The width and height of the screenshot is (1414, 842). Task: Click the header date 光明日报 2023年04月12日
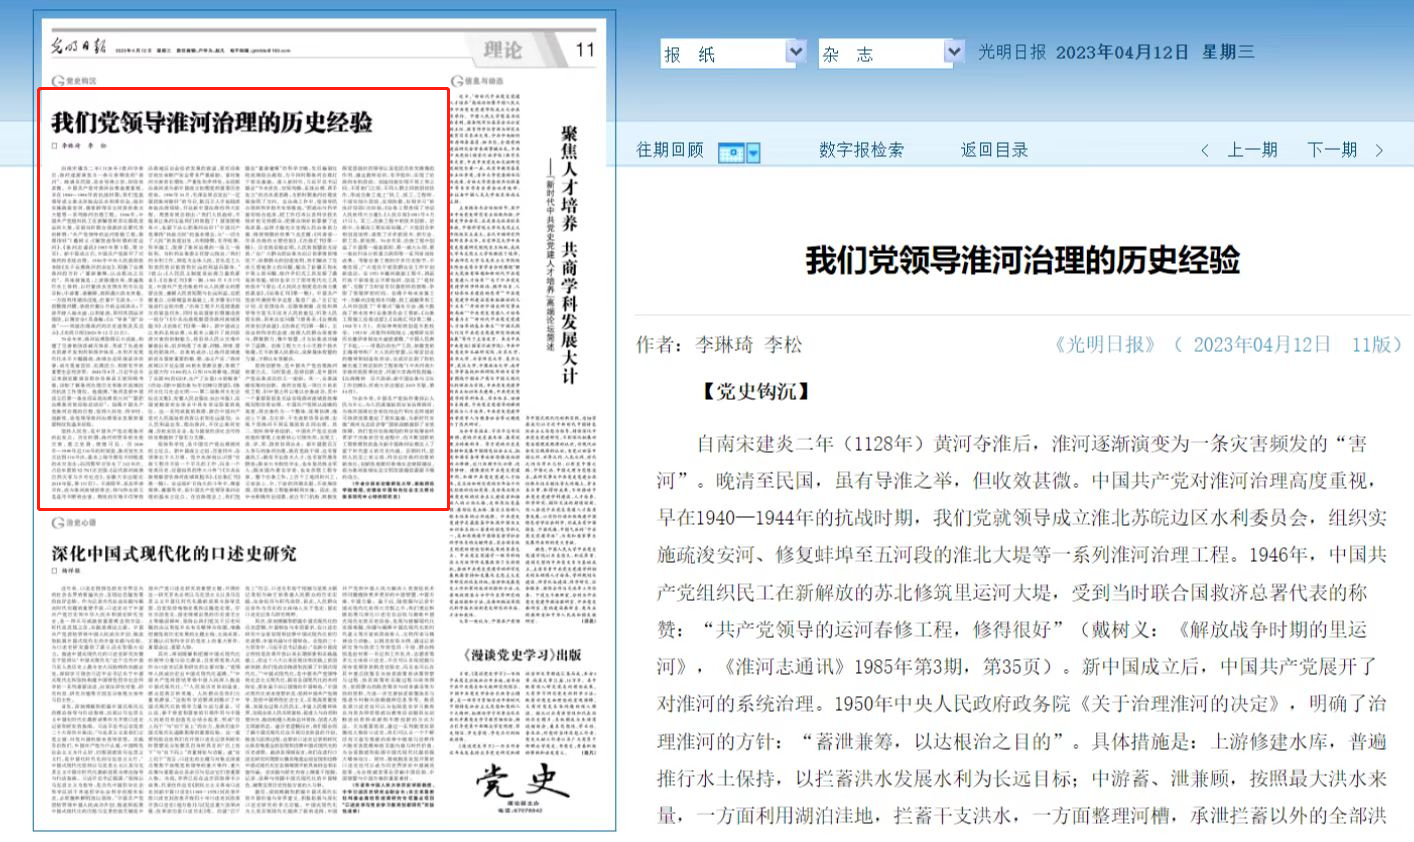[x=1083, y=52]
